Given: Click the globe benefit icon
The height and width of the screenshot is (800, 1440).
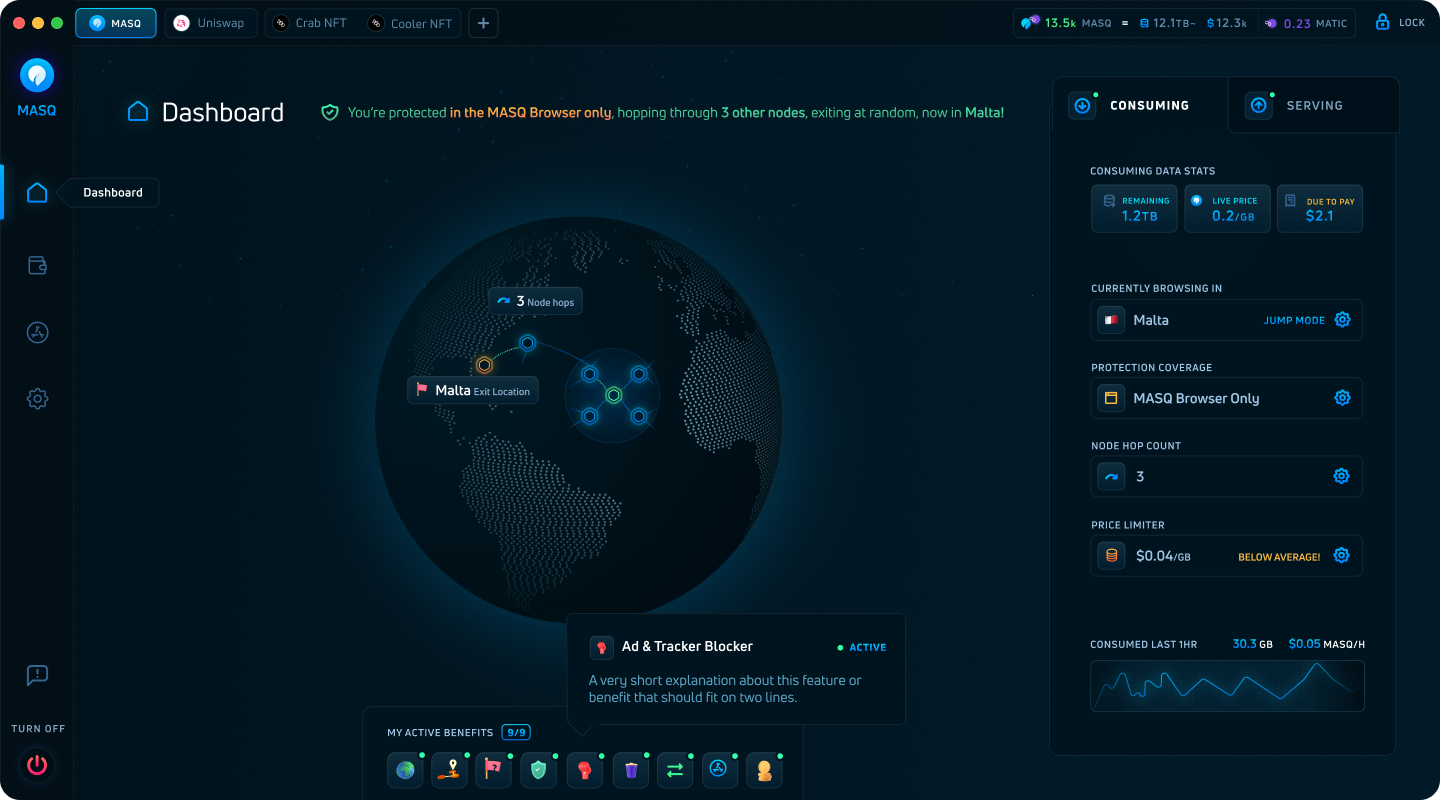Looking at the screenshot, I should [405, 770].
